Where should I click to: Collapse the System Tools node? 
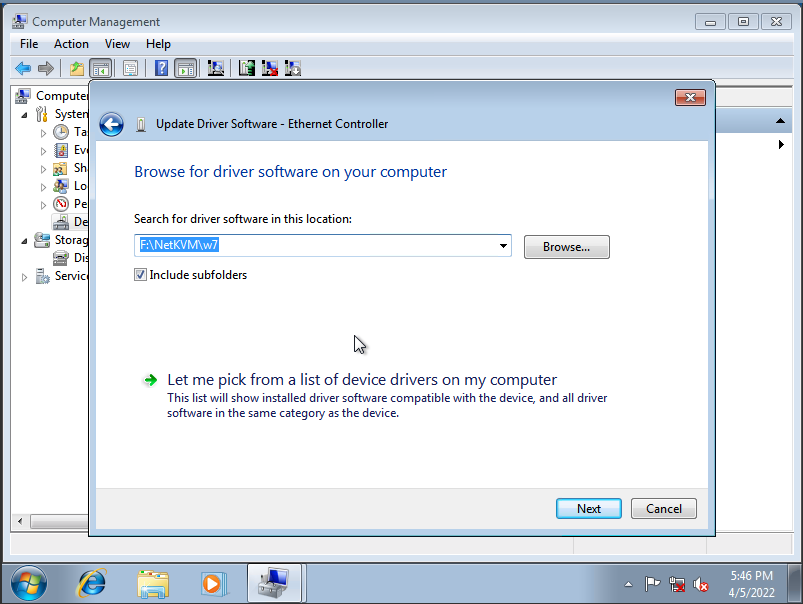[23, 113]
